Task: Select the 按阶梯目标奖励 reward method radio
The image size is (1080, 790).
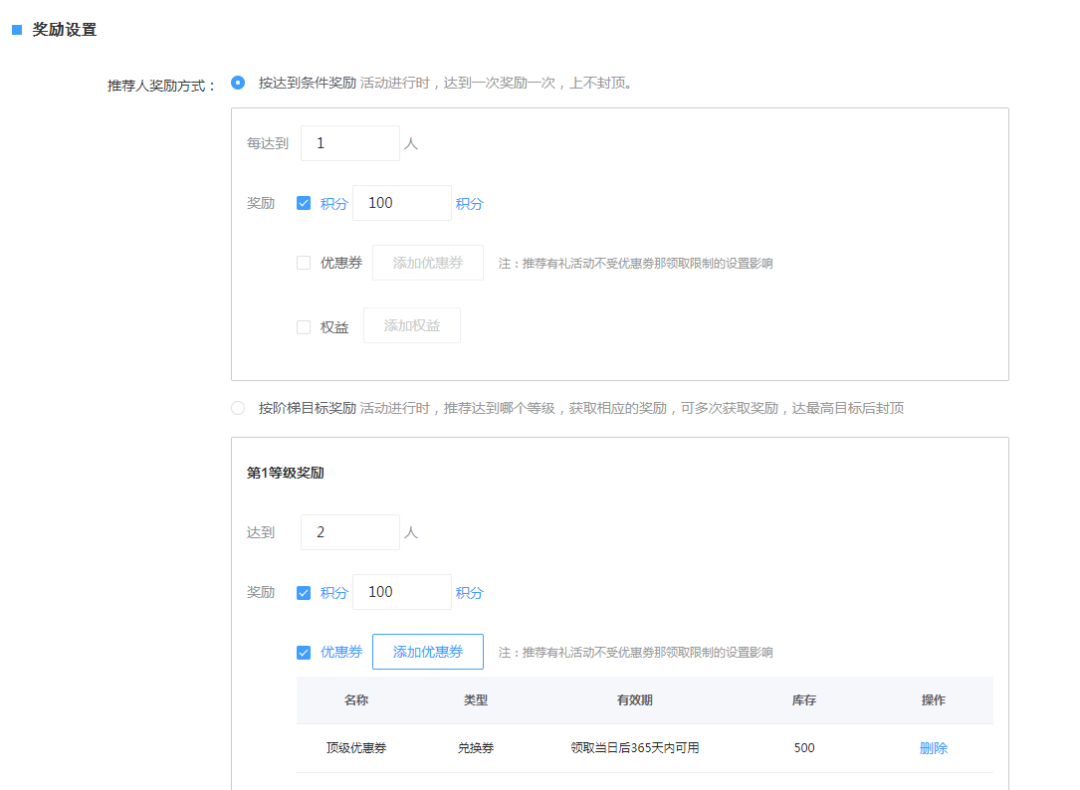Action: 238,407
